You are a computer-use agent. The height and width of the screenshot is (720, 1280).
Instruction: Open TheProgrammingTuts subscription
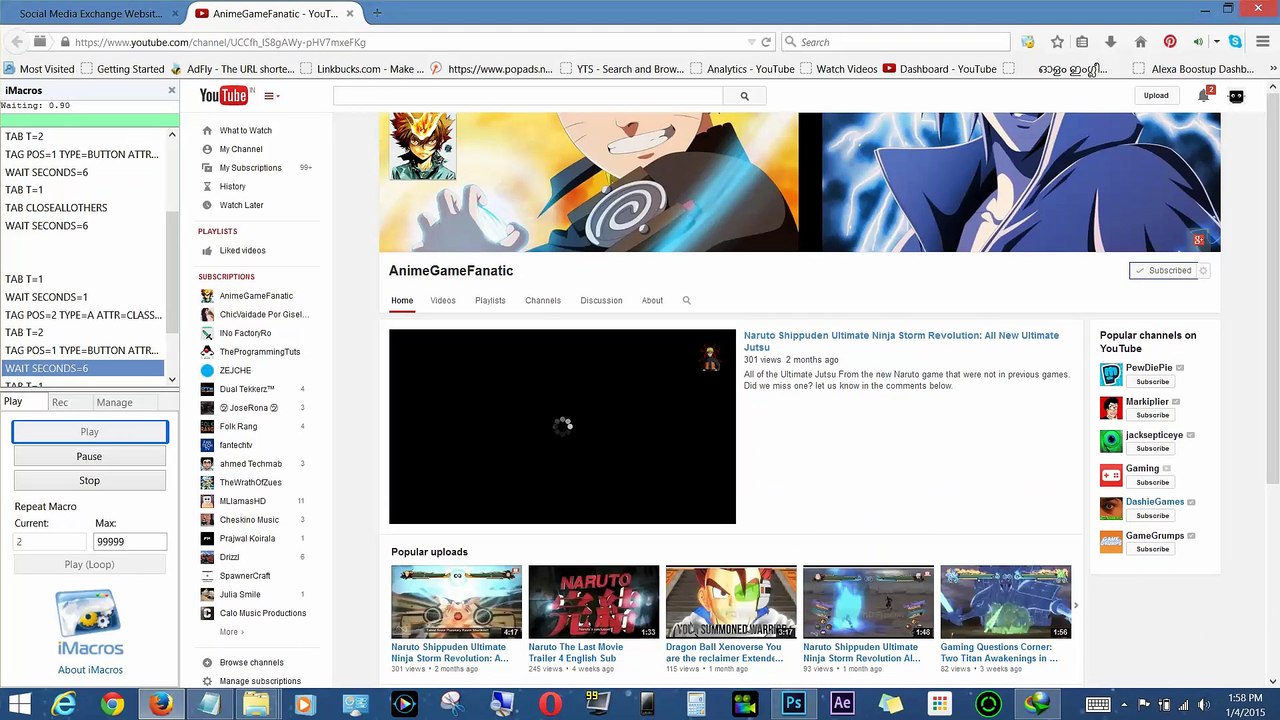(x=260, y=352)
